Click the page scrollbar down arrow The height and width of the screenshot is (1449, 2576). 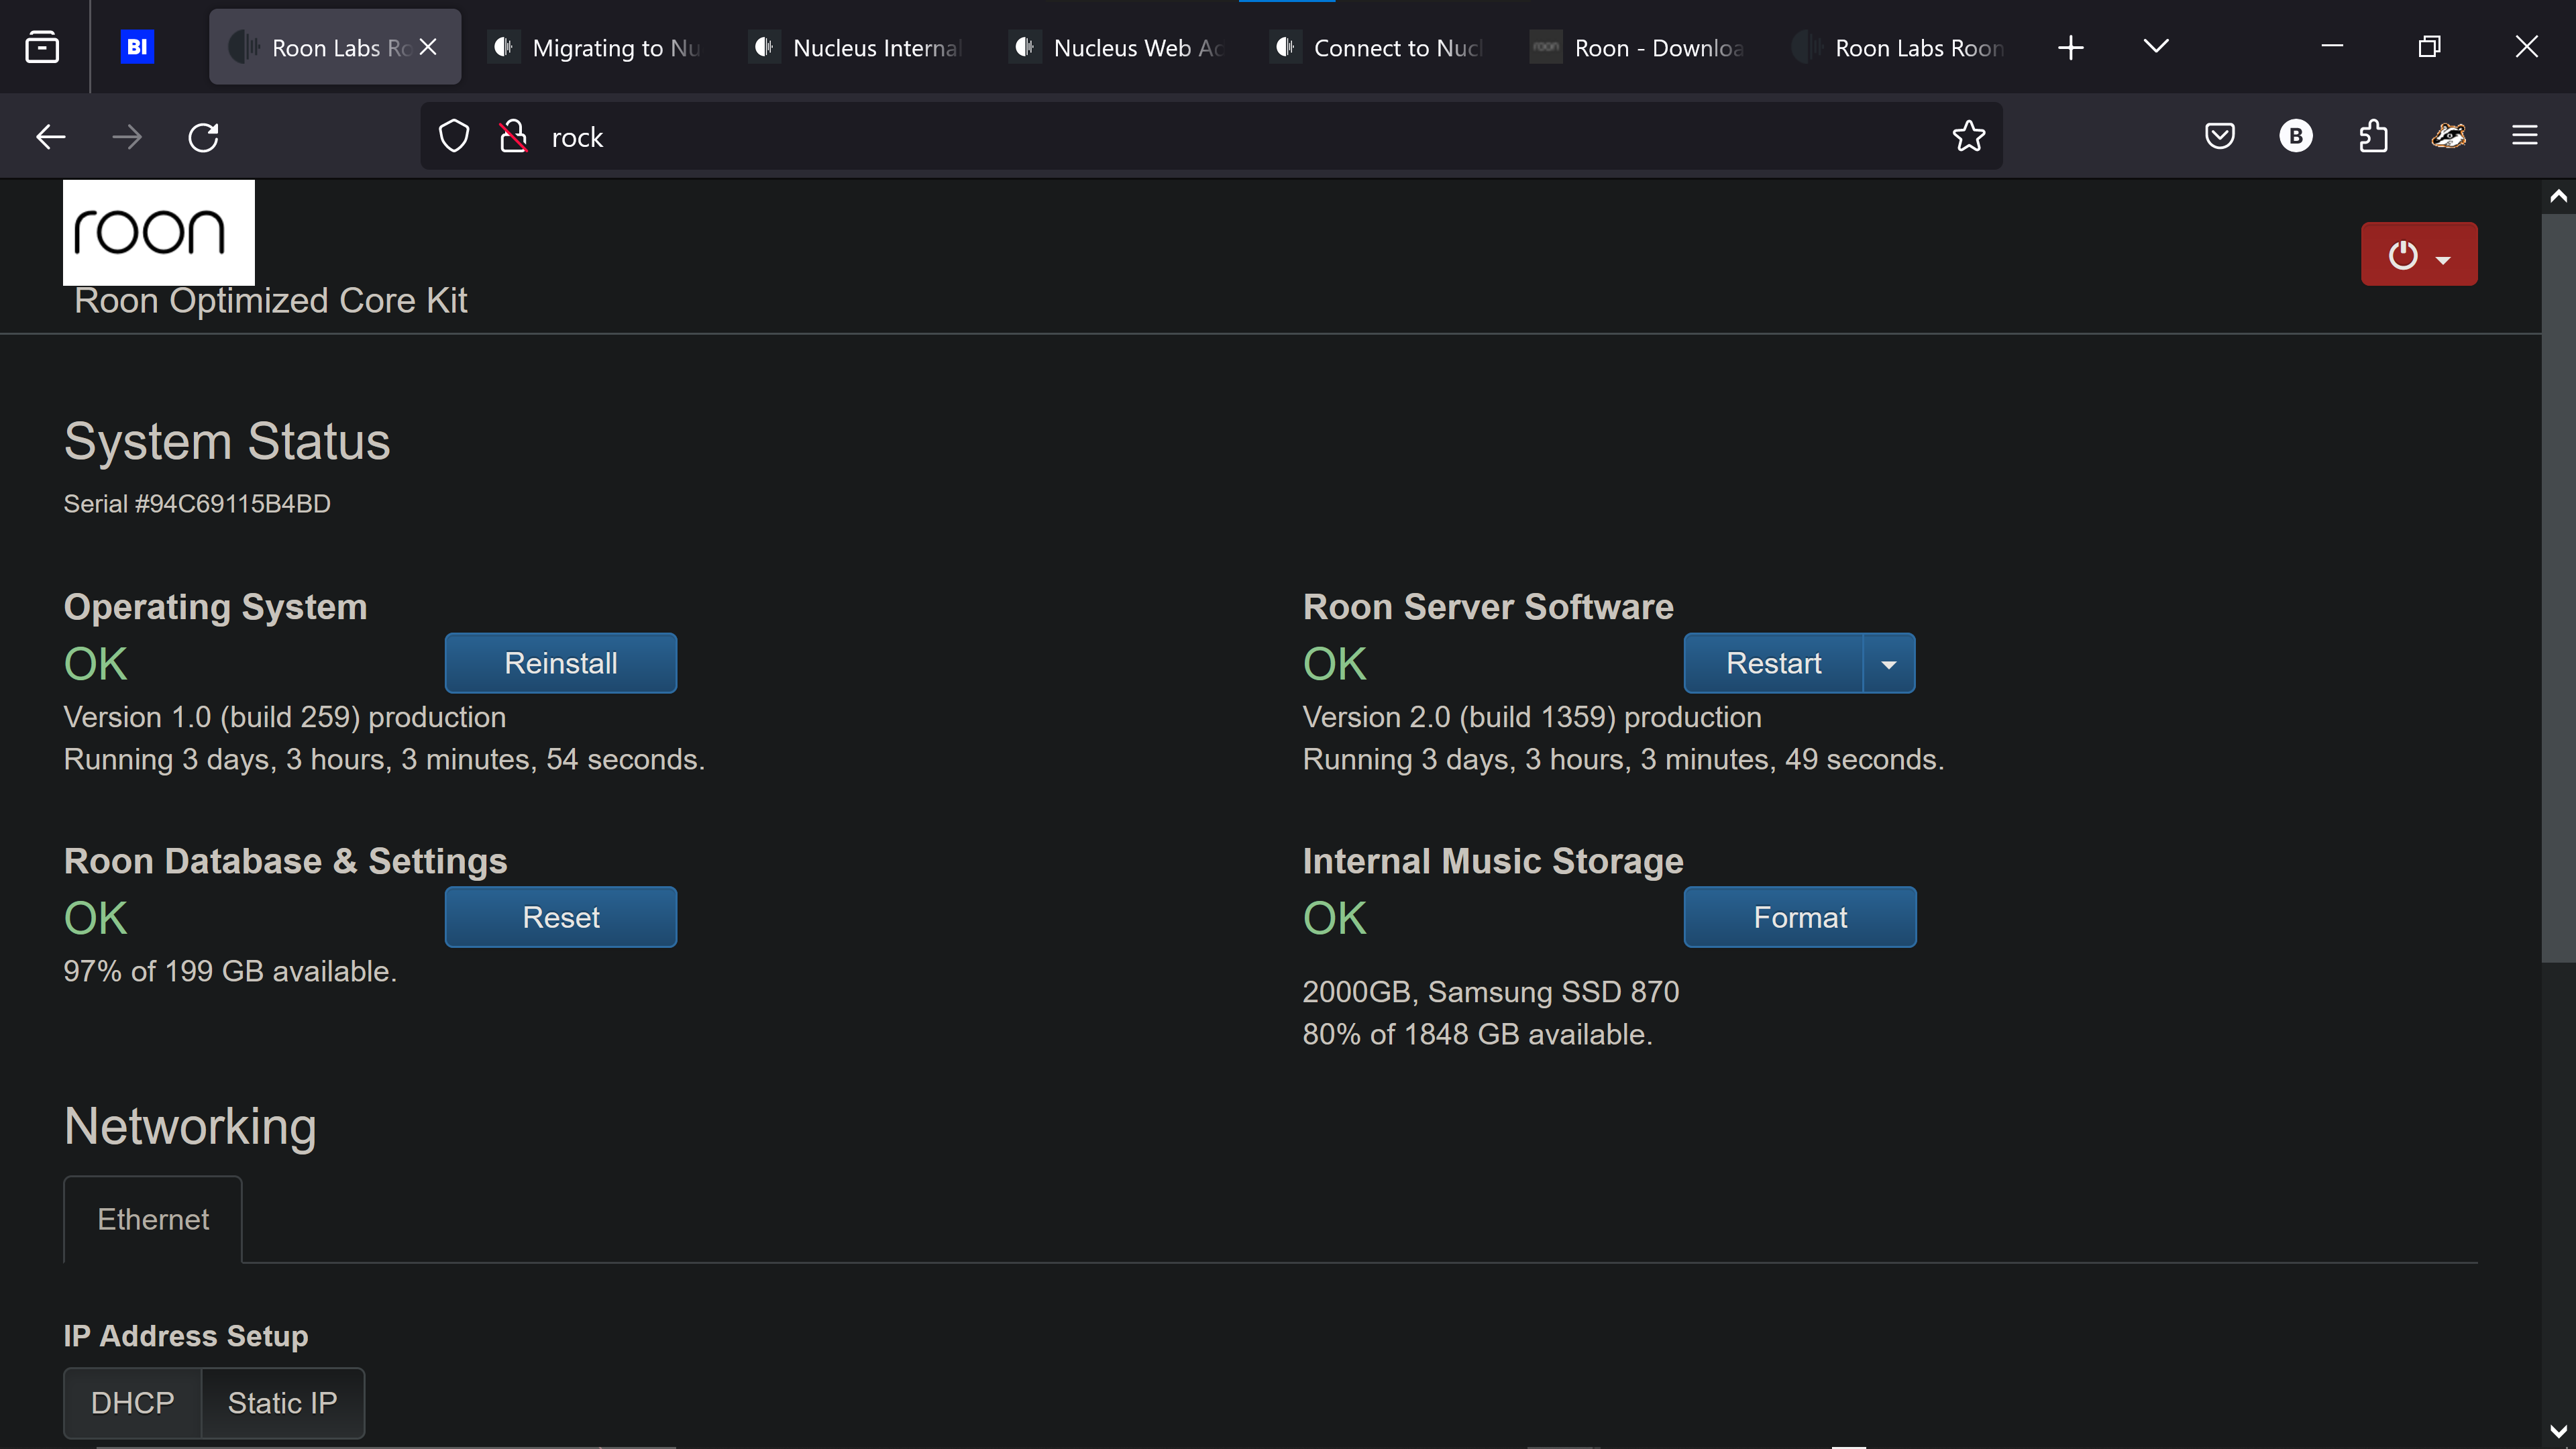tap(2558, 1431)
